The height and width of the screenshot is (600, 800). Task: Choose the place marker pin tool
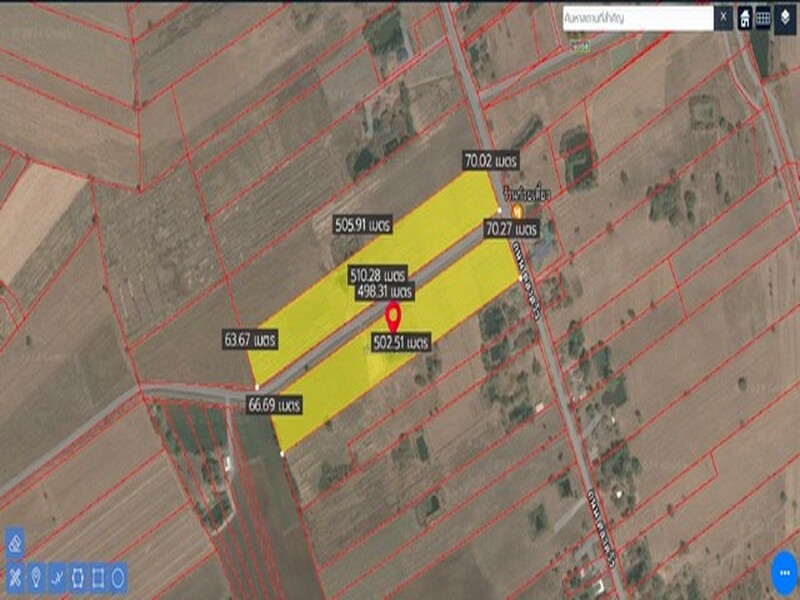36,577
